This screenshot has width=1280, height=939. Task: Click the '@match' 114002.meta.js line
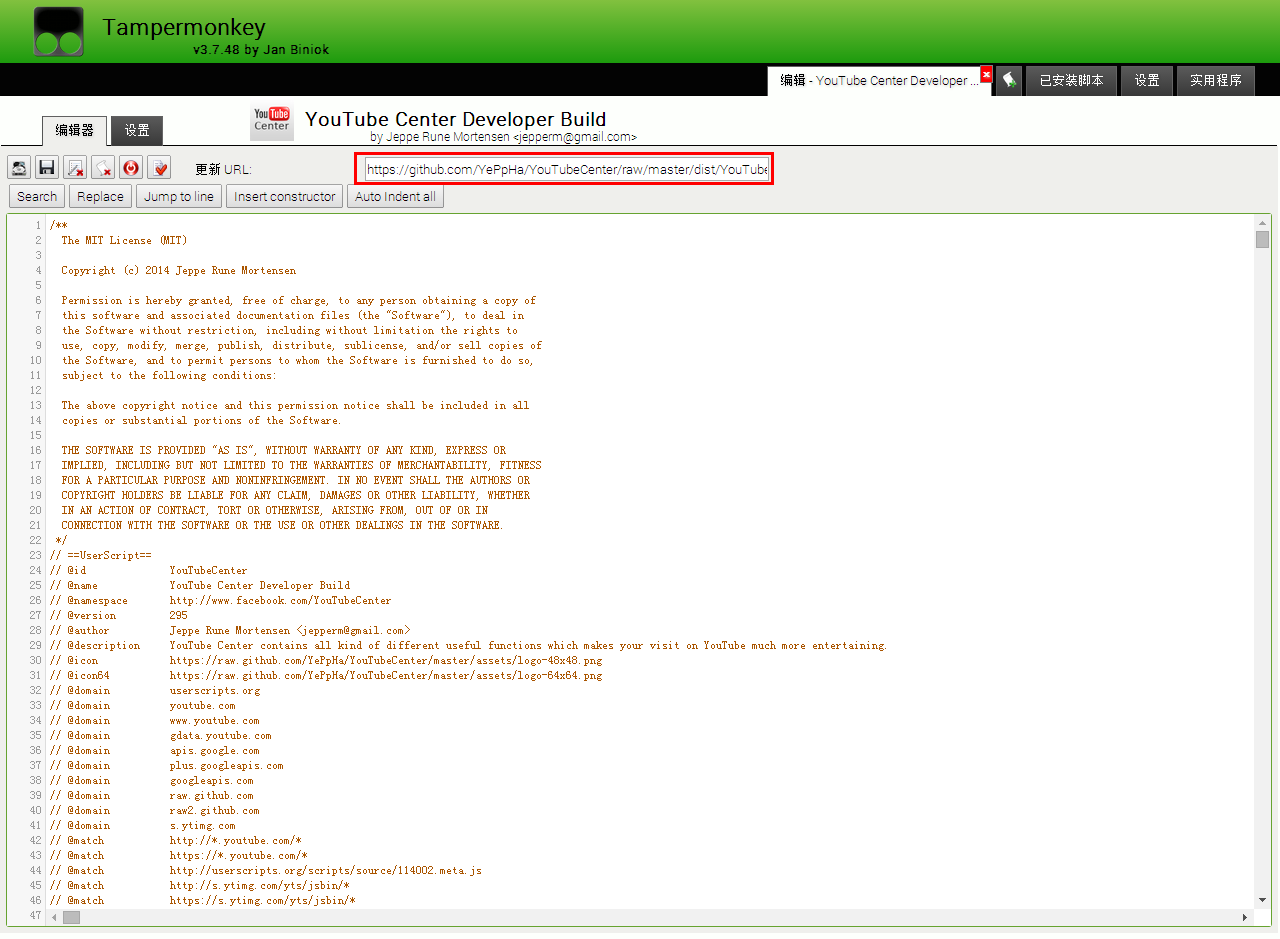265,870
